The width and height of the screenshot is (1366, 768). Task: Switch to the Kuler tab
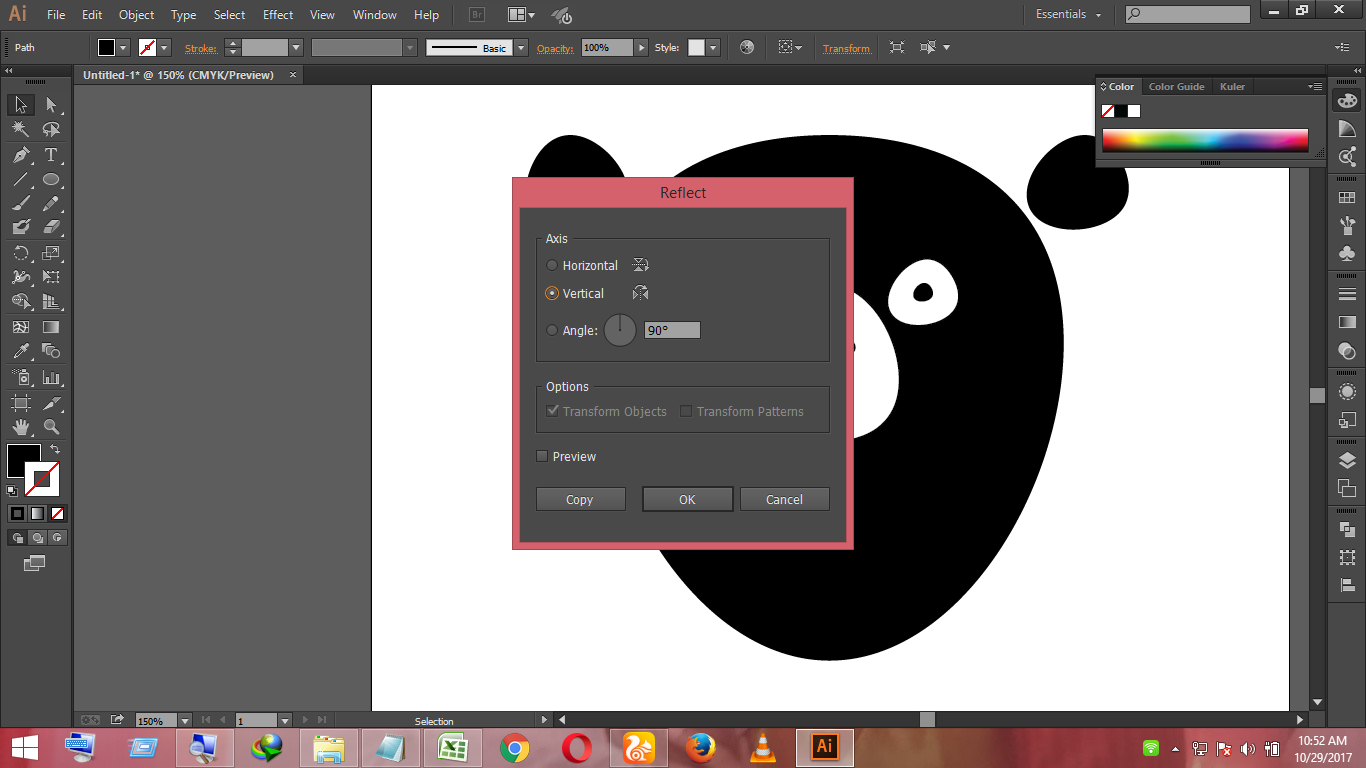1232,87
